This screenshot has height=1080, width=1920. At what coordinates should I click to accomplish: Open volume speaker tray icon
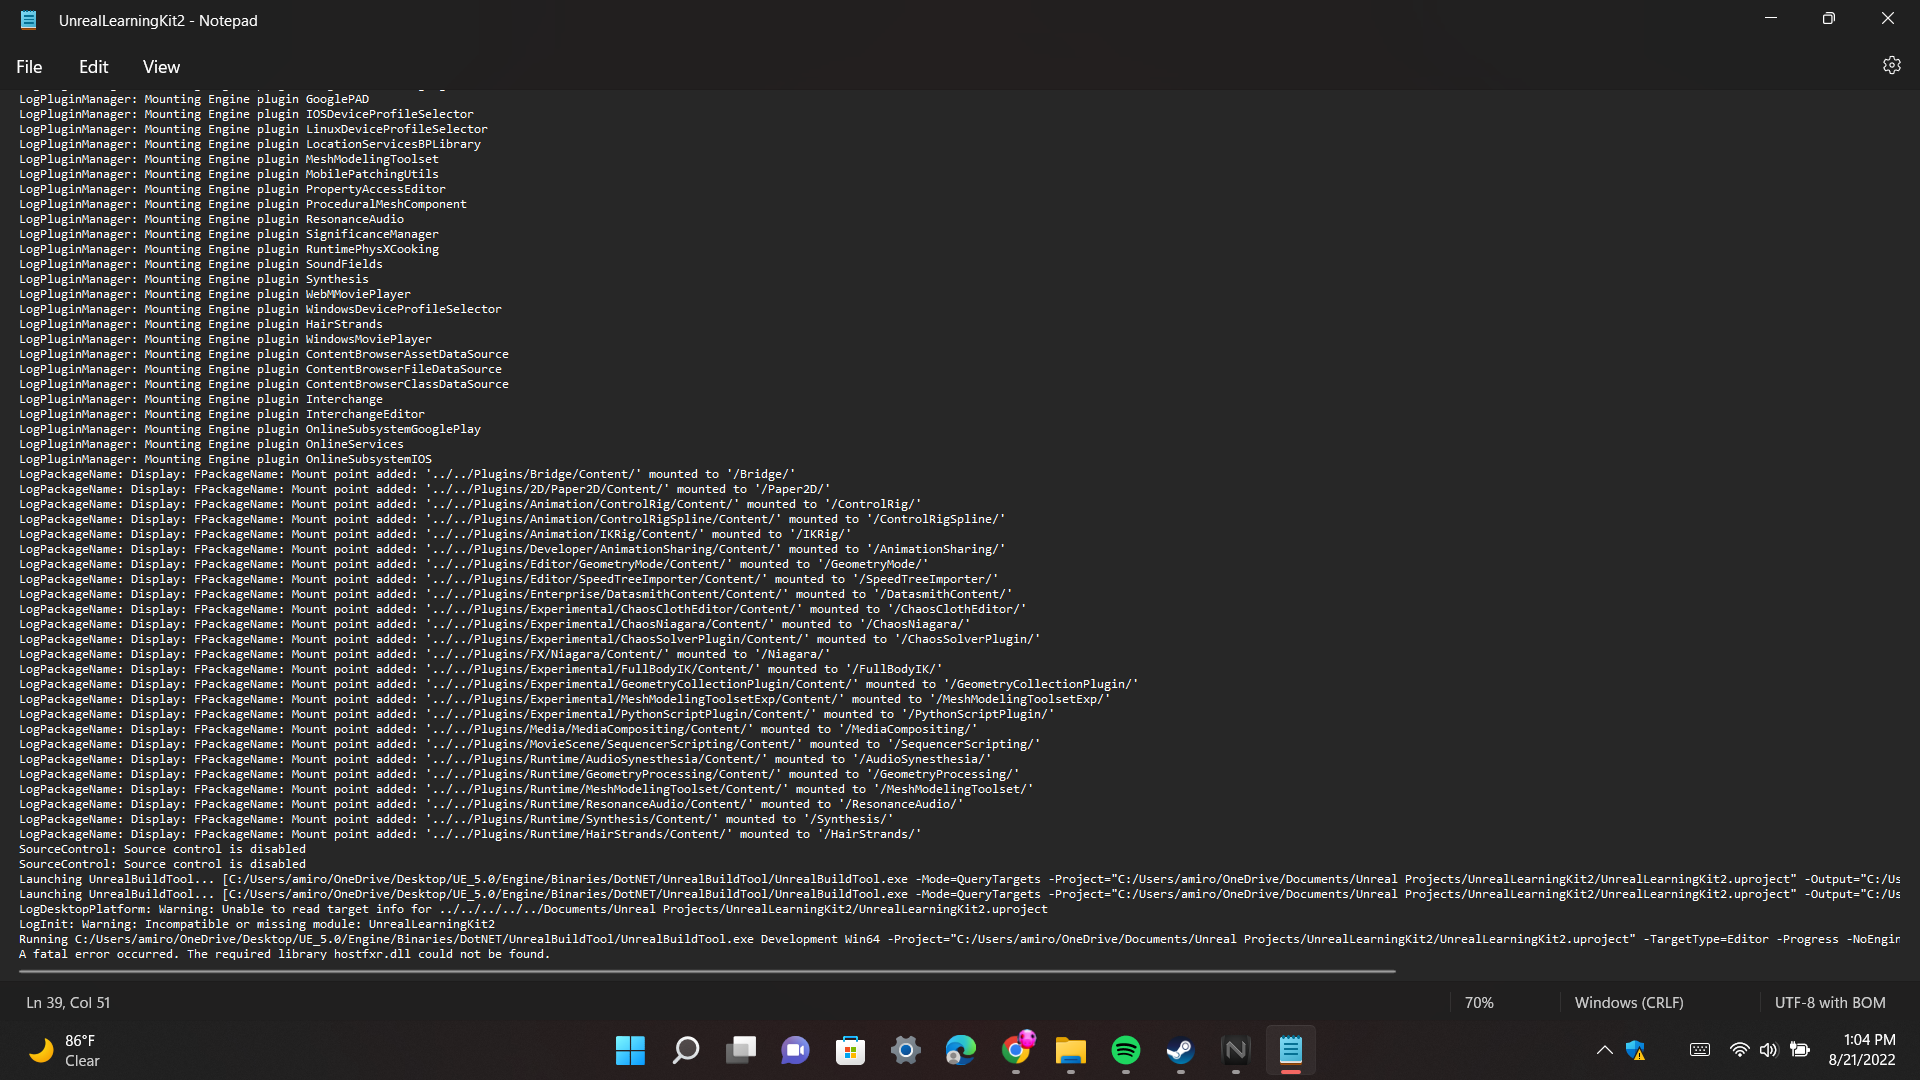[1769, 1050]
